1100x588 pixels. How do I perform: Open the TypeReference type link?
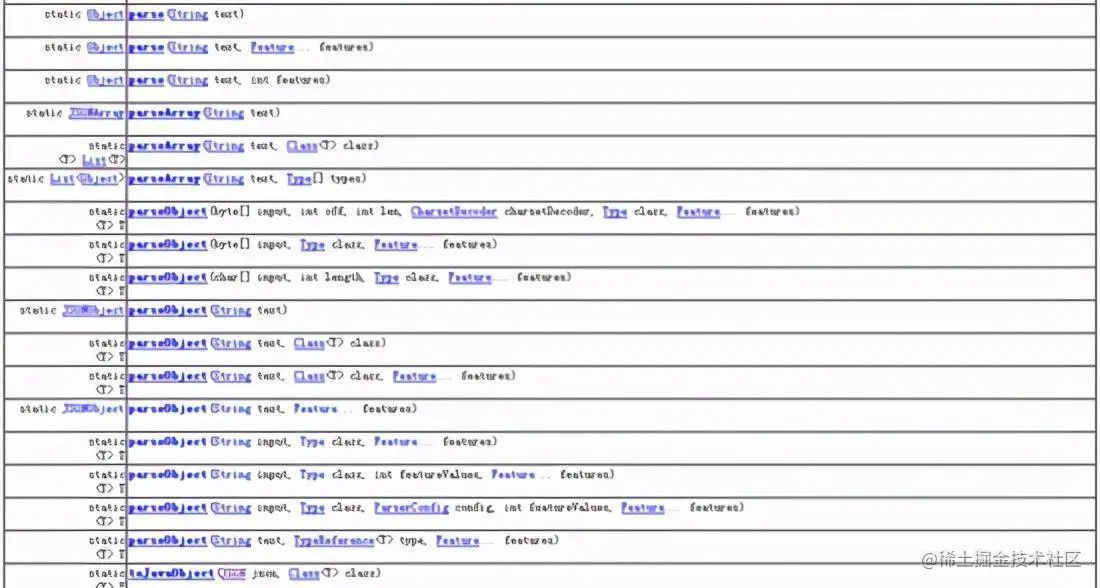(x=334, y=541)
